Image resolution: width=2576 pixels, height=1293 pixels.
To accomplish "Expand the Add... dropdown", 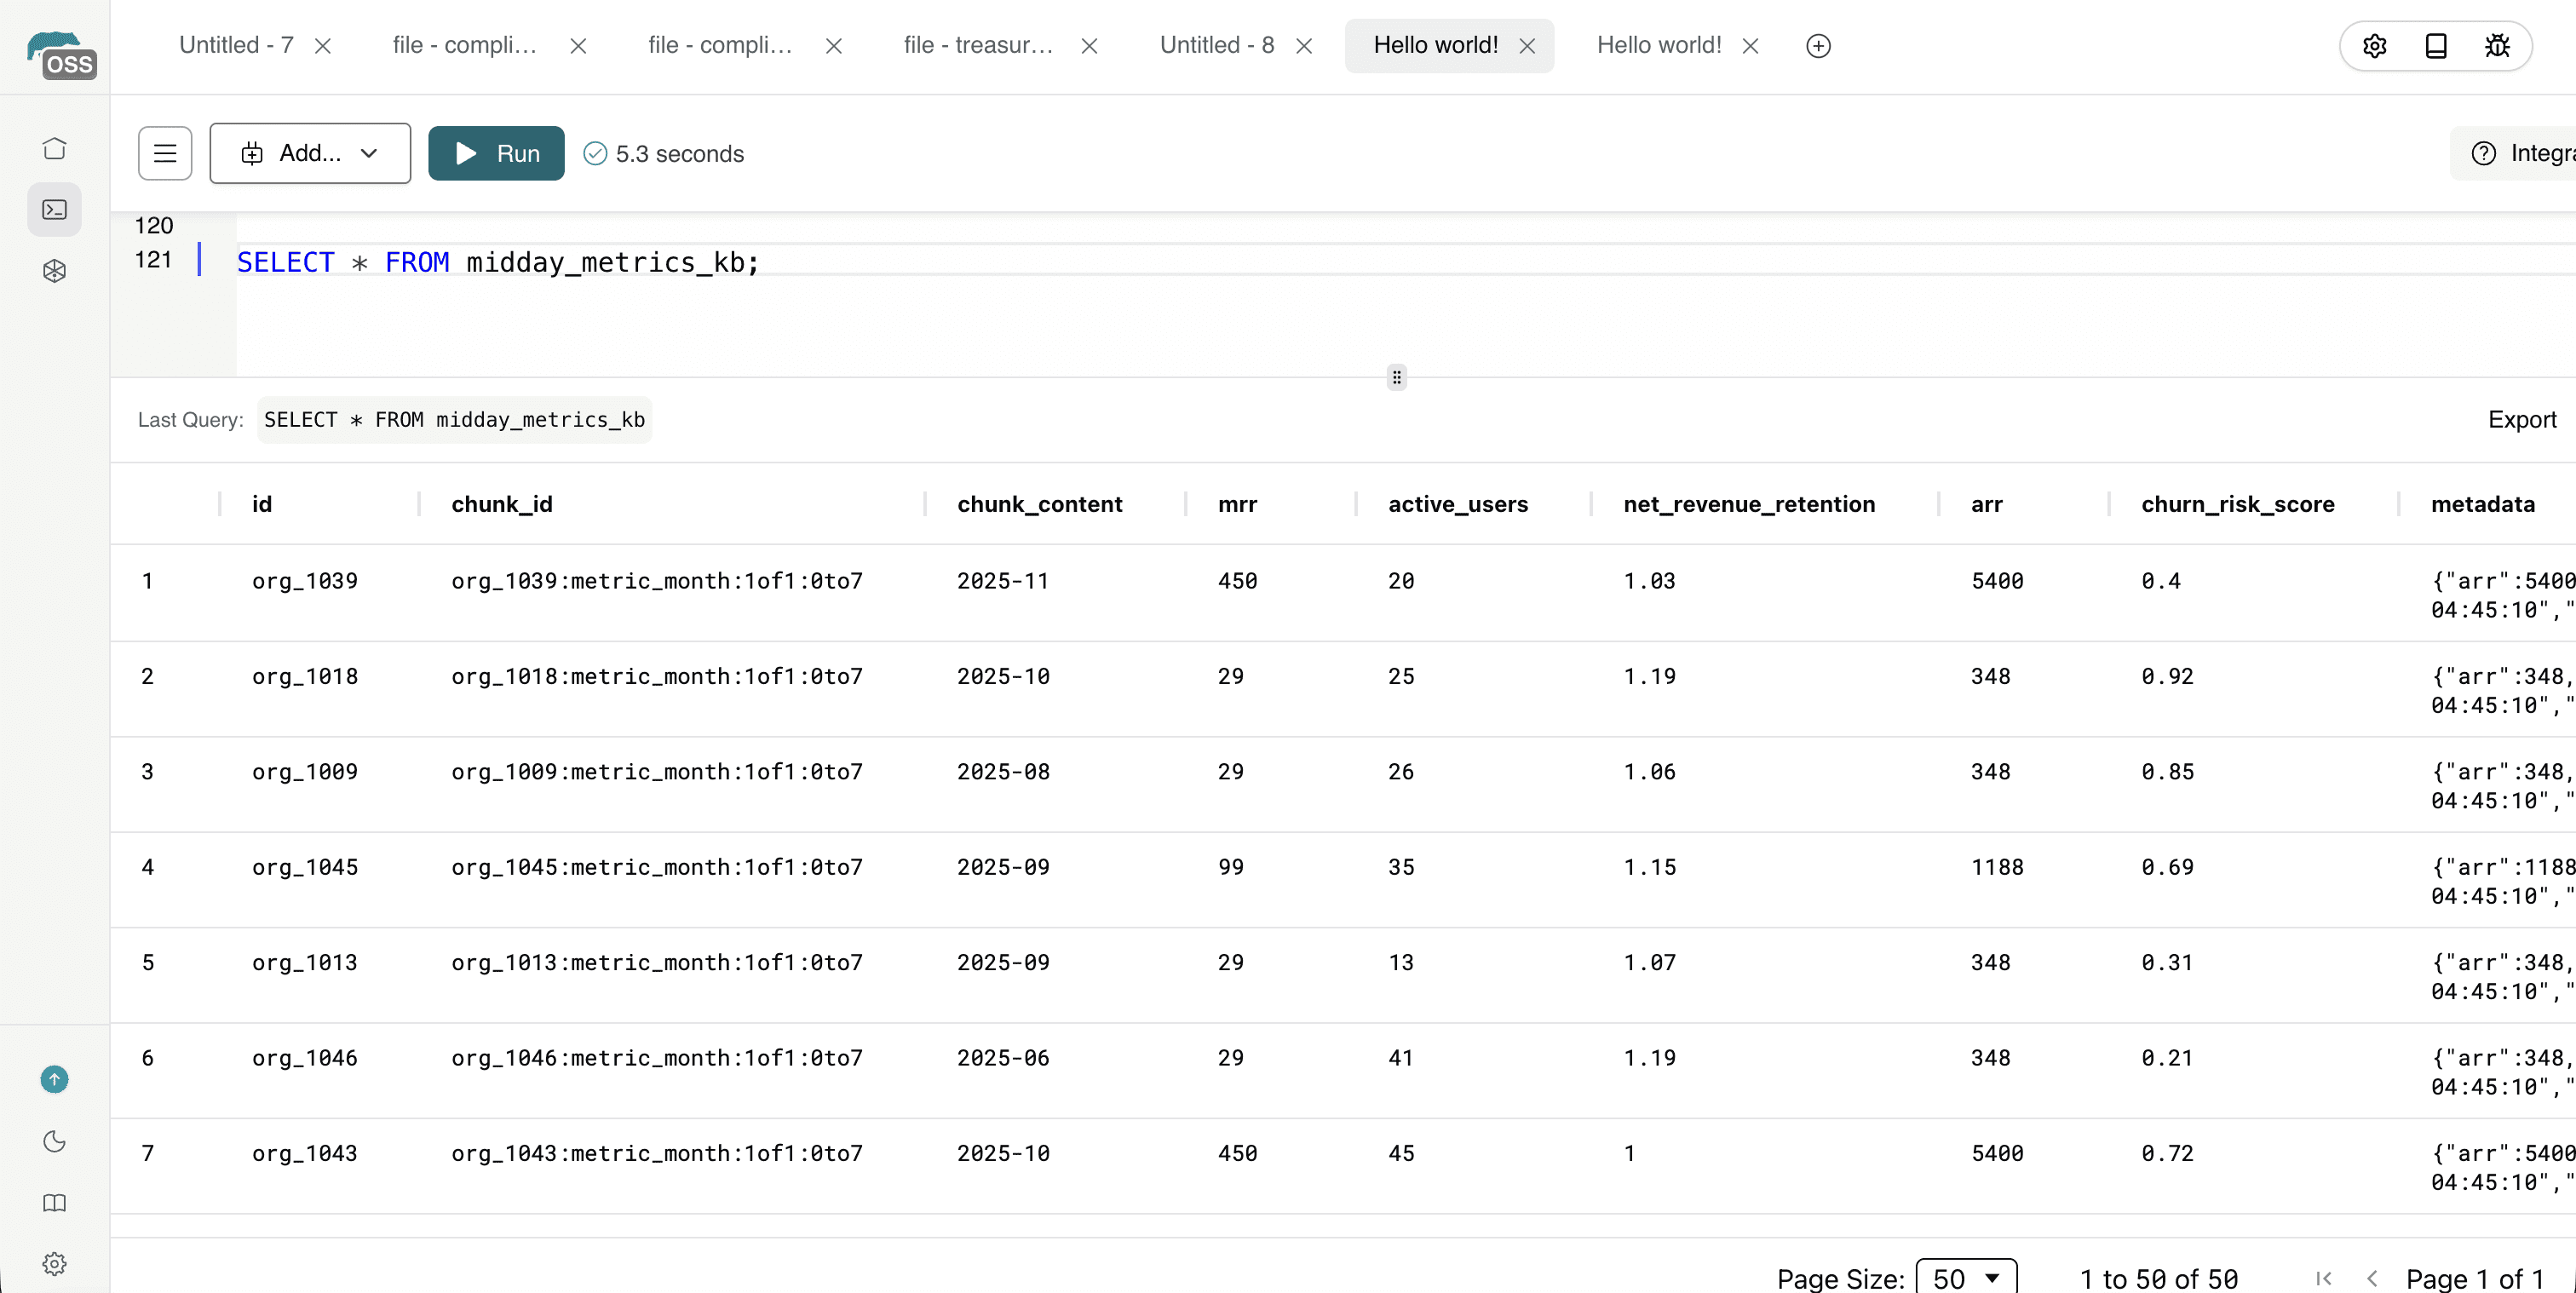I will coord(310,153).
